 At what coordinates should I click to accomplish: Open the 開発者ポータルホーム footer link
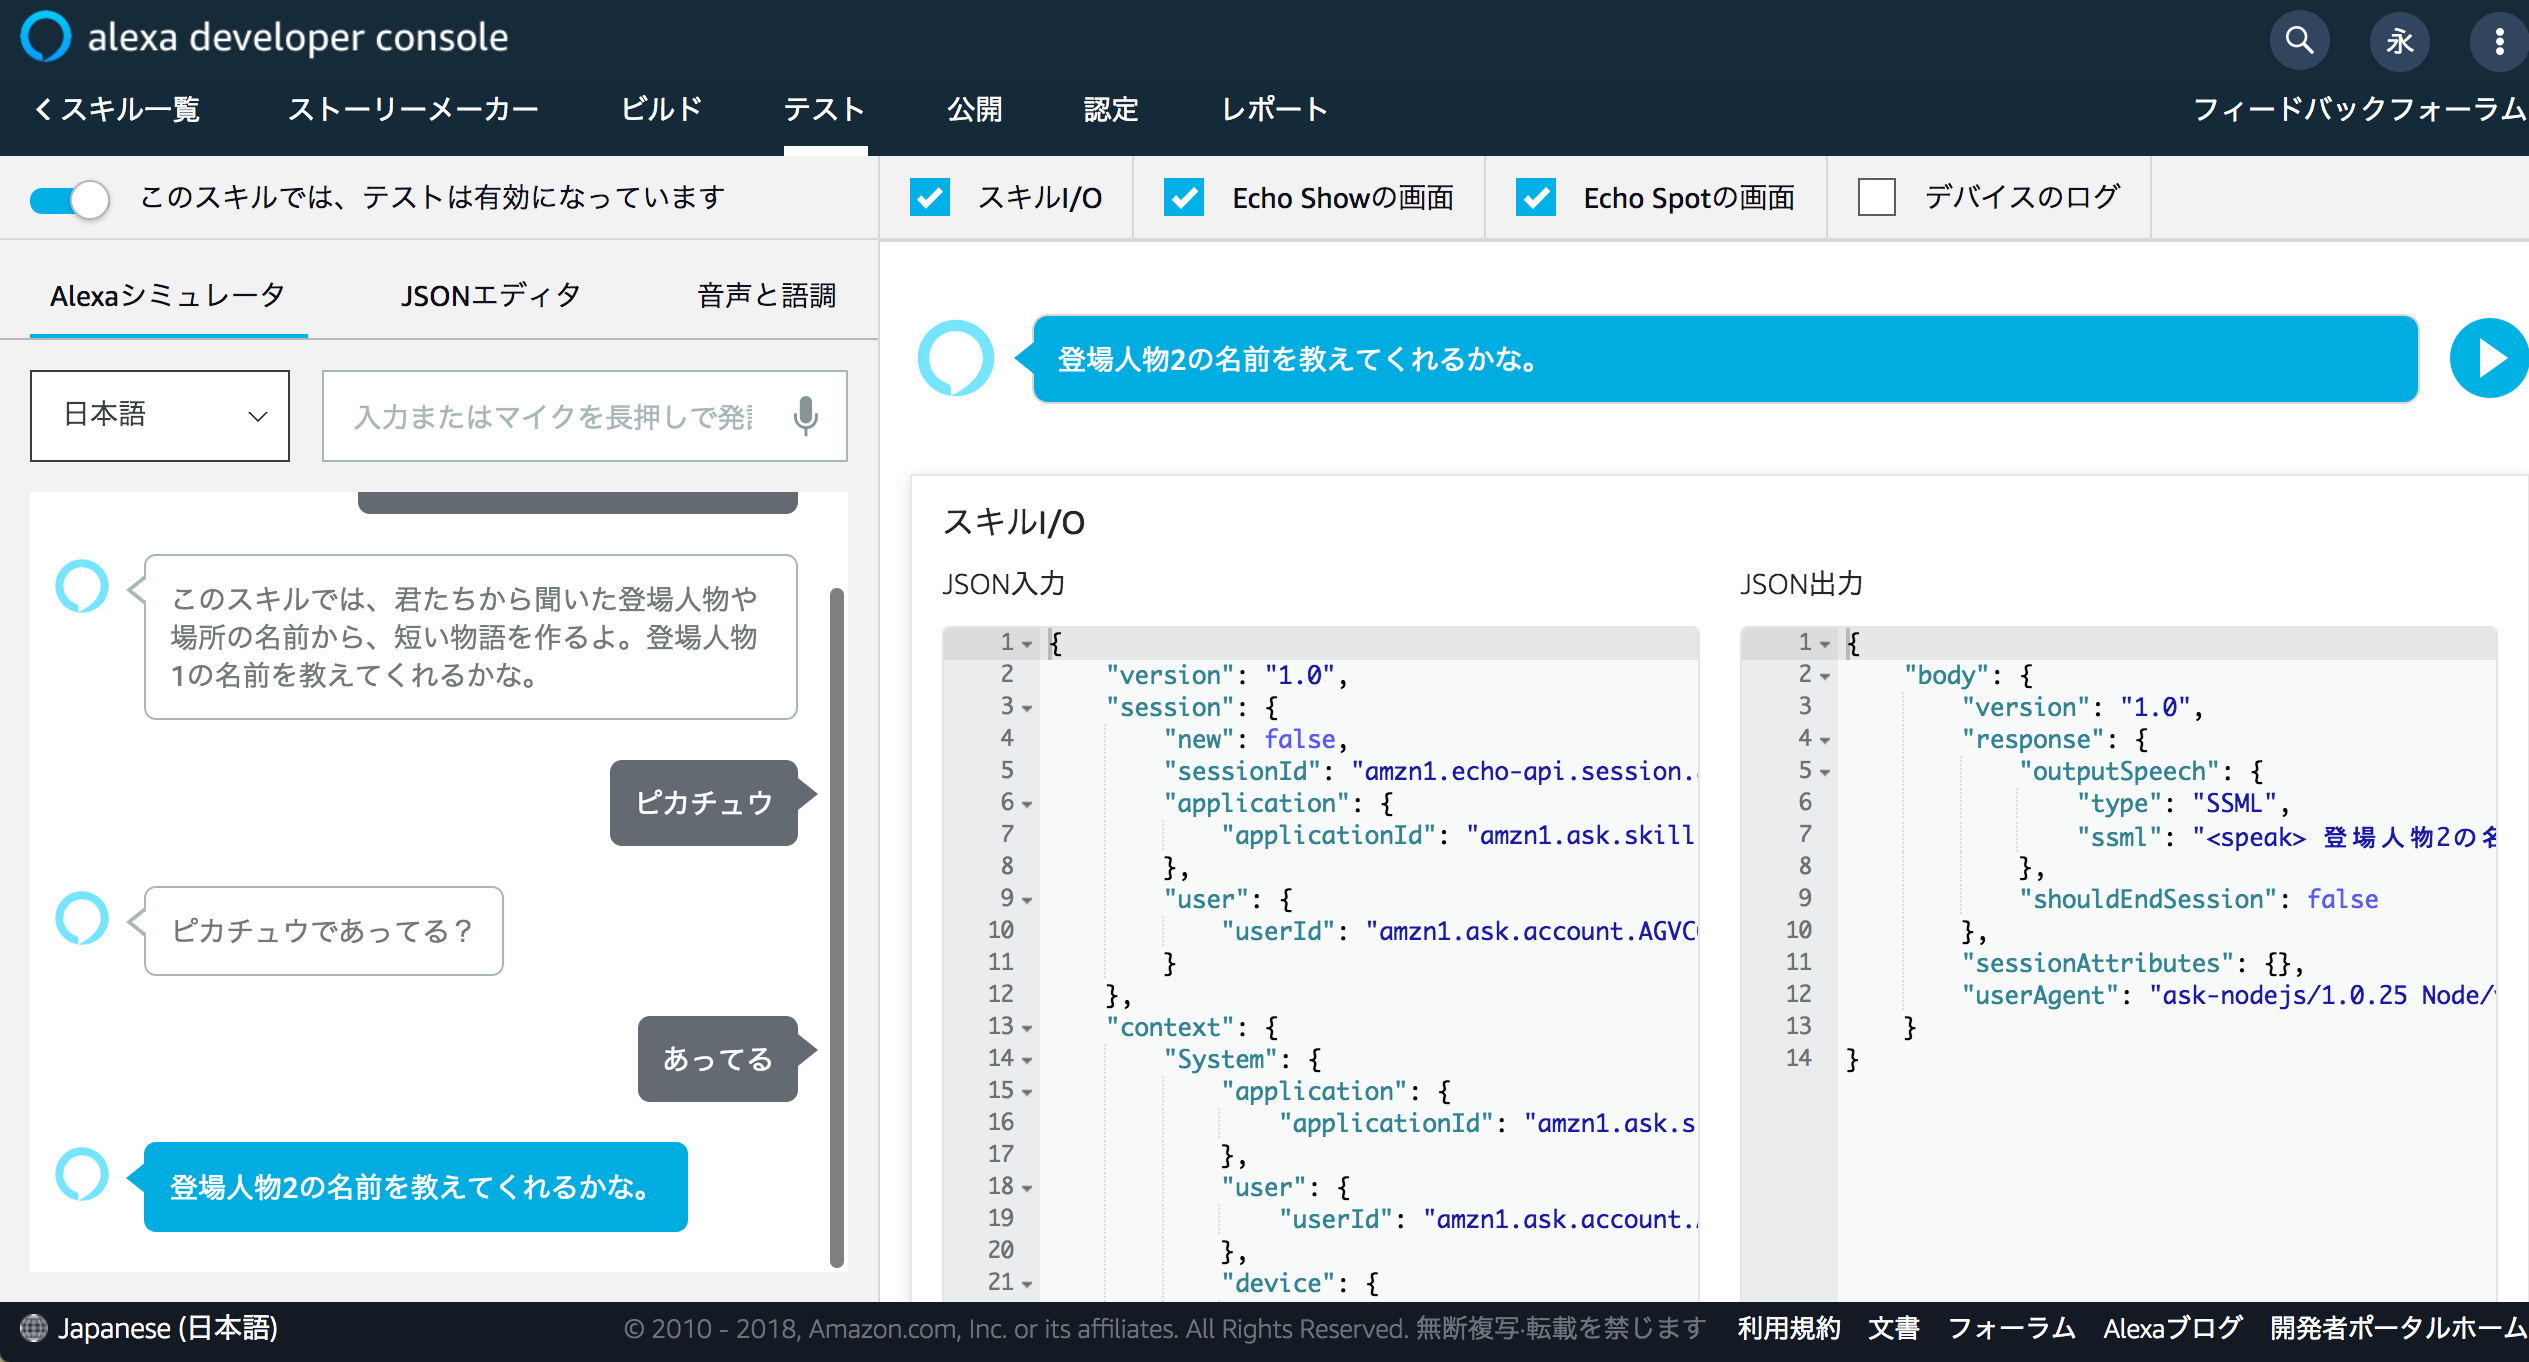[2399, 1328]
